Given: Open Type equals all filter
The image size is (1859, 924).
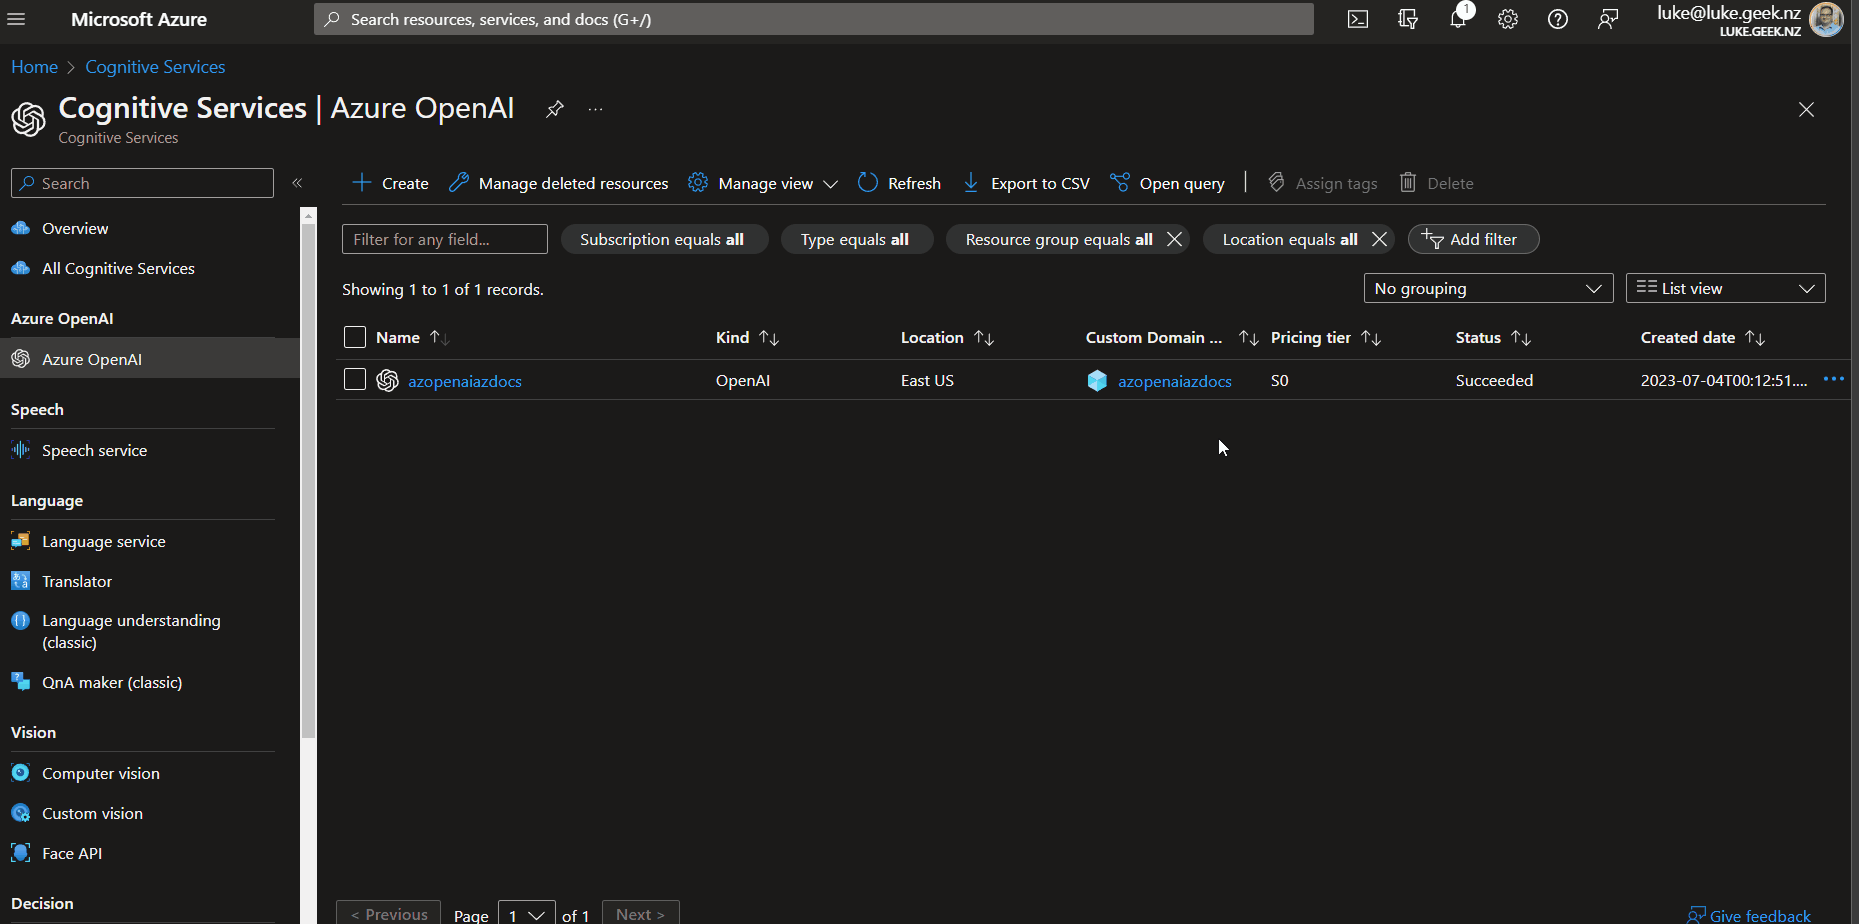Looking at the screenshot, I should 856,239.
